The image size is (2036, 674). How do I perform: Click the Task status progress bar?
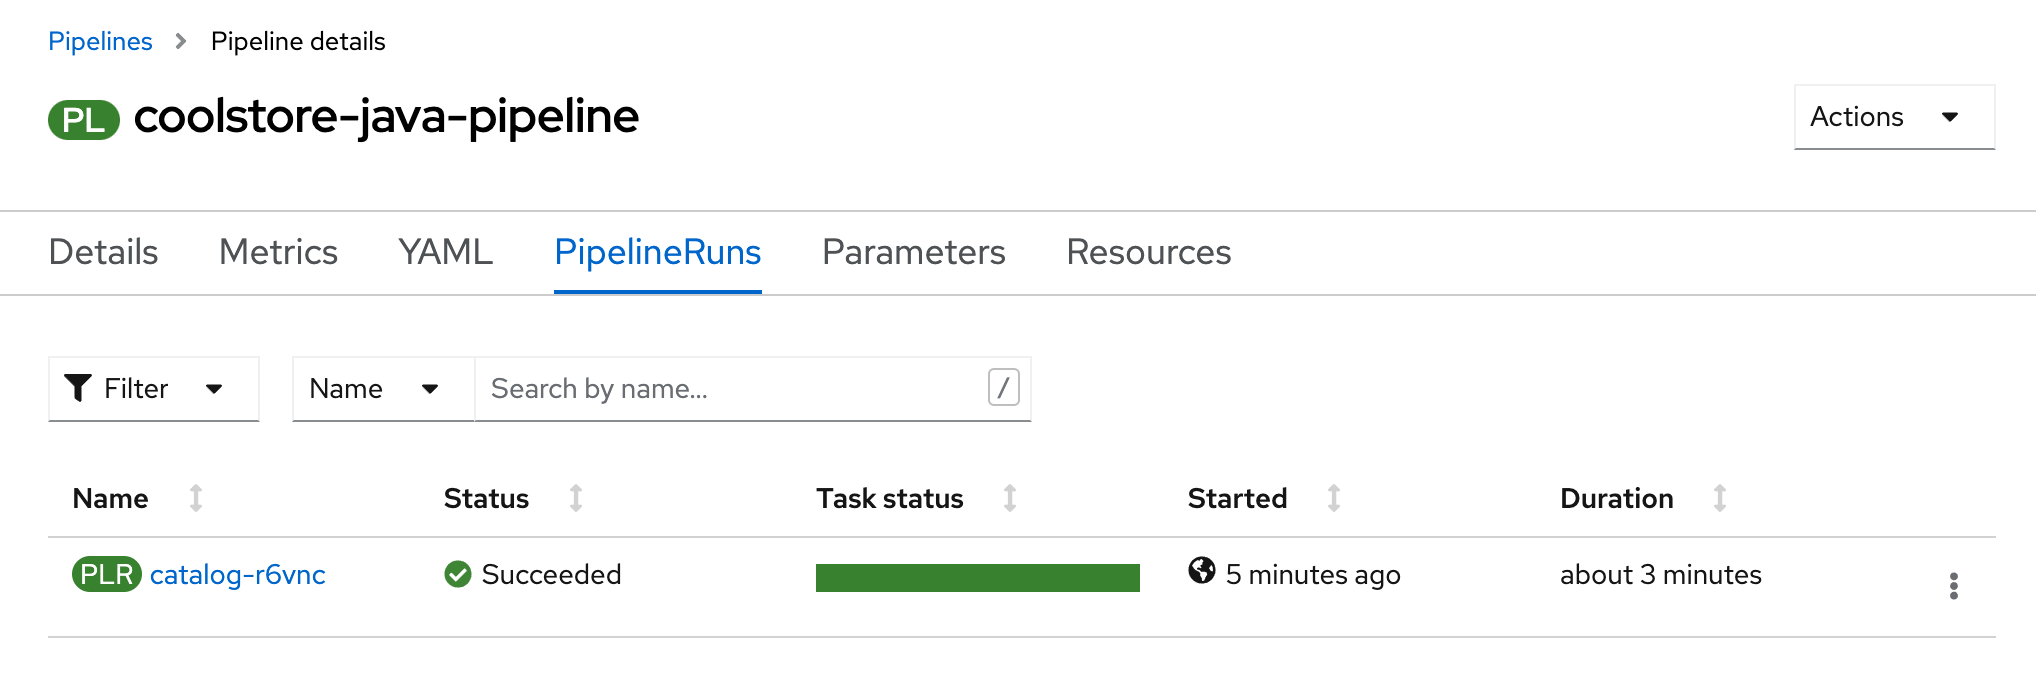977,576
